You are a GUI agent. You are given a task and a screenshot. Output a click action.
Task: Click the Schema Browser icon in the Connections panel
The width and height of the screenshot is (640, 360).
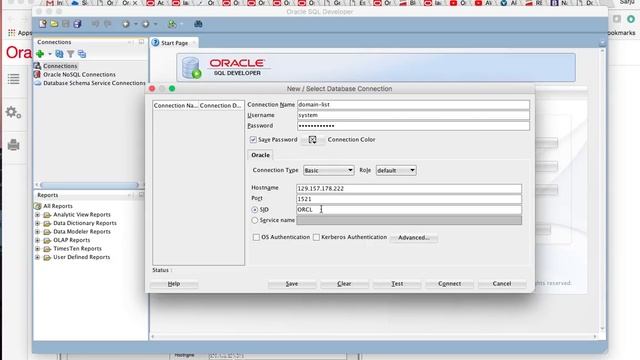tap(82, 54)
